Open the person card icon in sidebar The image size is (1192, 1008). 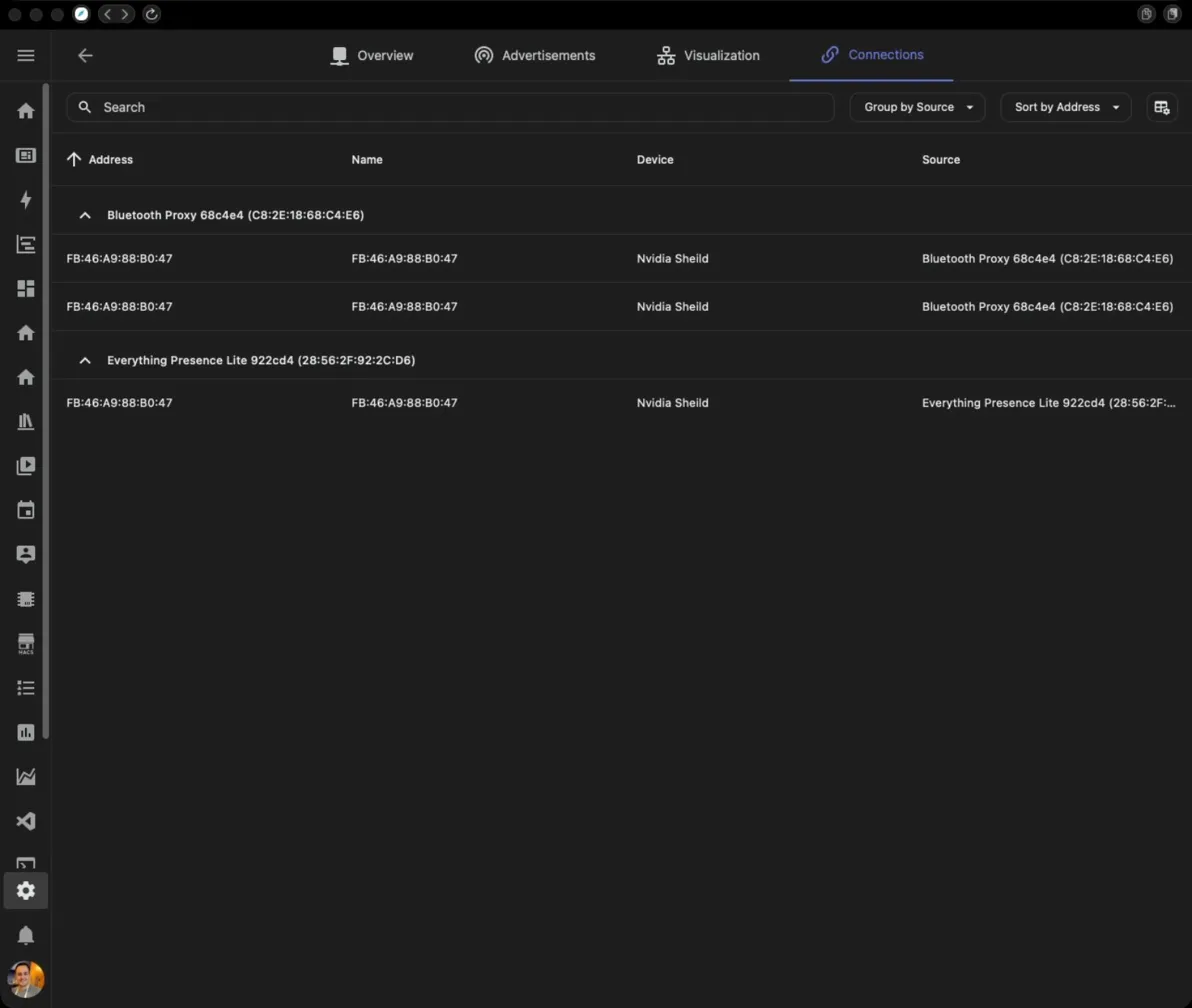(26, 554)
